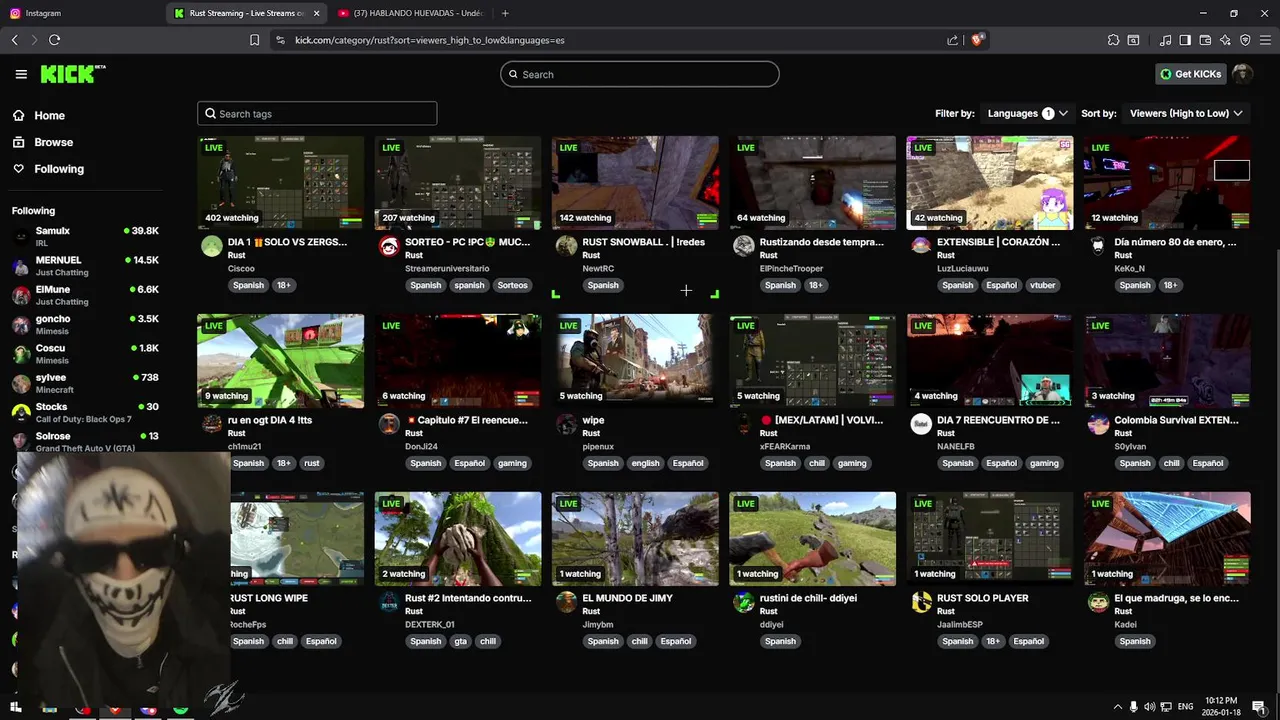Screen dimensions: 1280x720
Task: Click ElPincheTrooper's channel avatar
Action: pos(743,246)
